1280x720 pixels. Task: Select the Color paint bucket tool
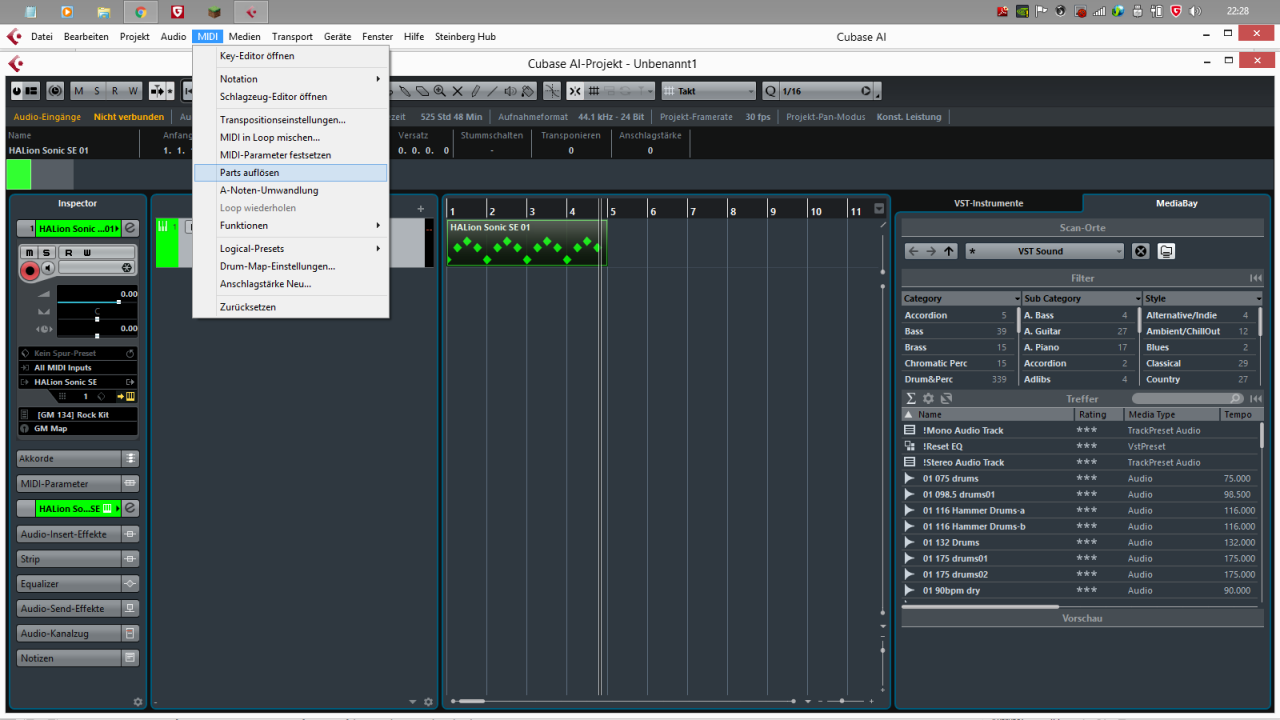click(527, 91)
